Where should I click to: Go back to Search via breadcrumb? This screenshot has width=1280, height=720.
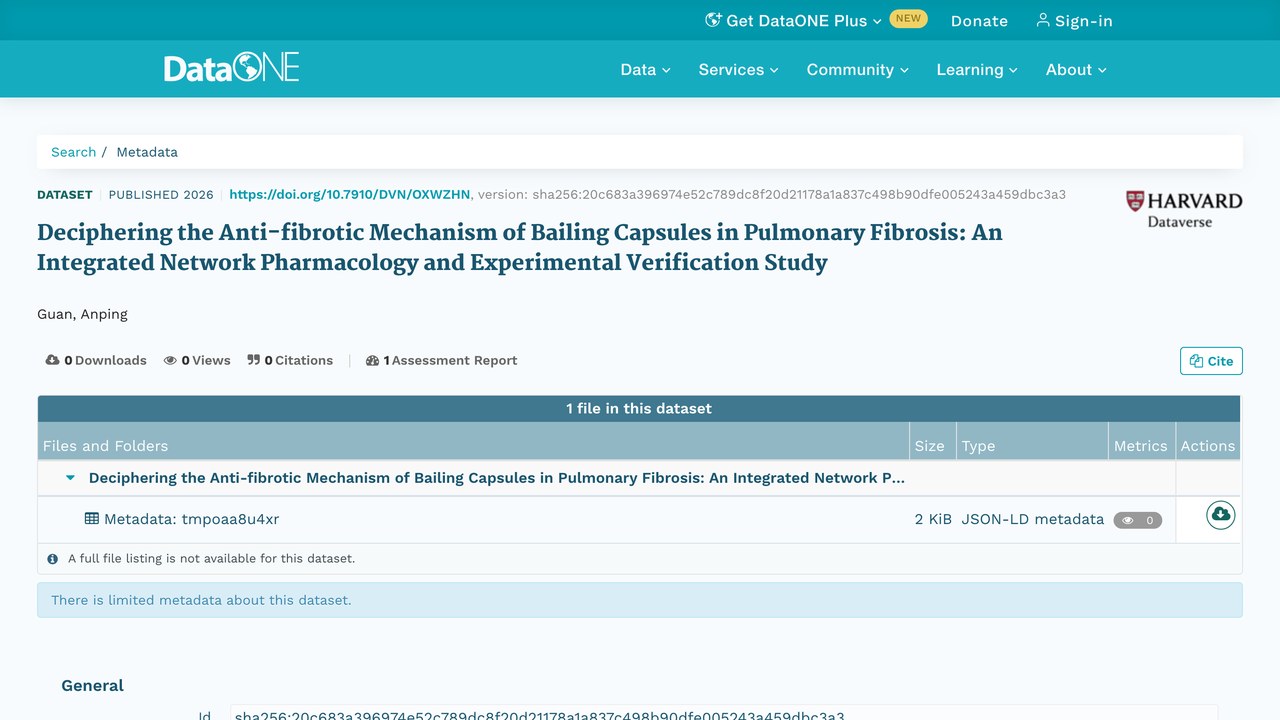pyautogui.click(x=74, y=152)
